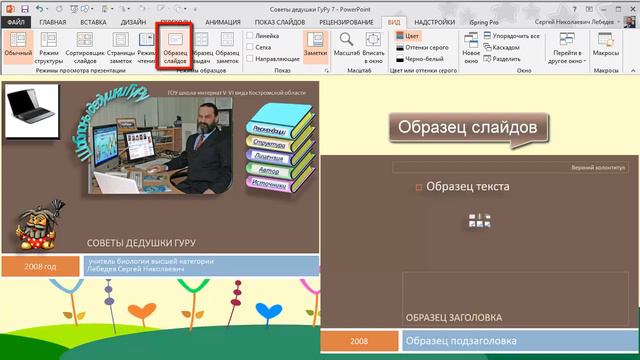This screenshot has width=640, height=360.
Task: Switch to the ПОКАЗ СЛАЙДОВ tab
Action: point(280,22)
